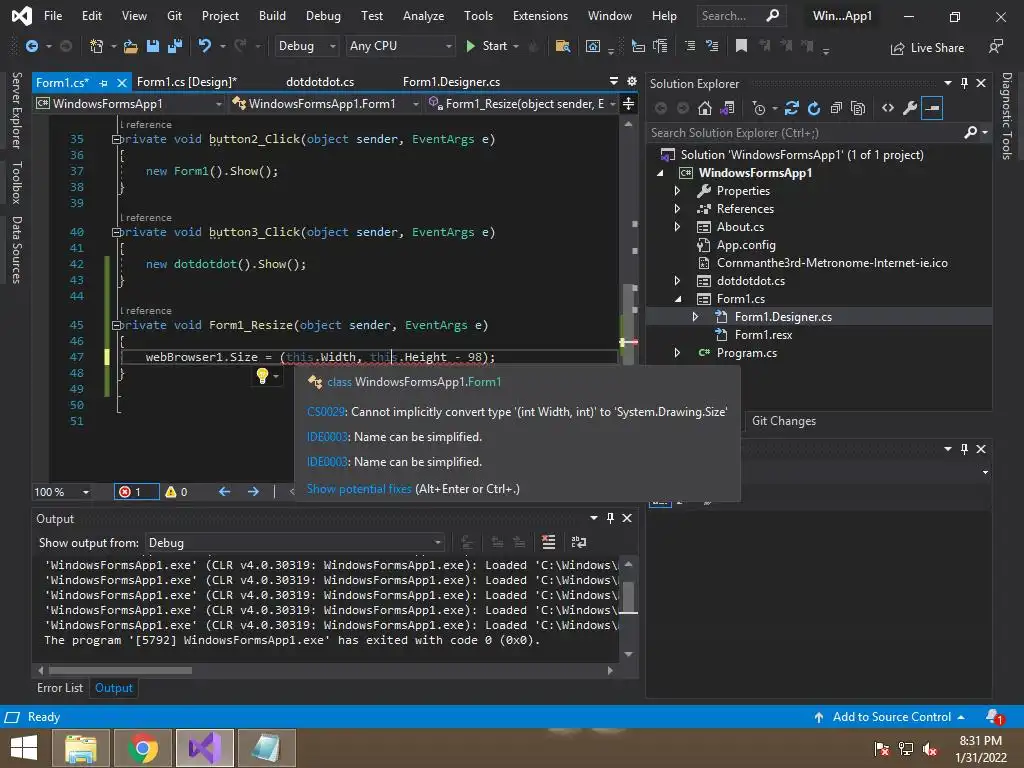Image resolution: width=1024 pixels, height=768 pixels.
Task: Toggle auto-hide pin on Output panel
Action: click(611, 518)
